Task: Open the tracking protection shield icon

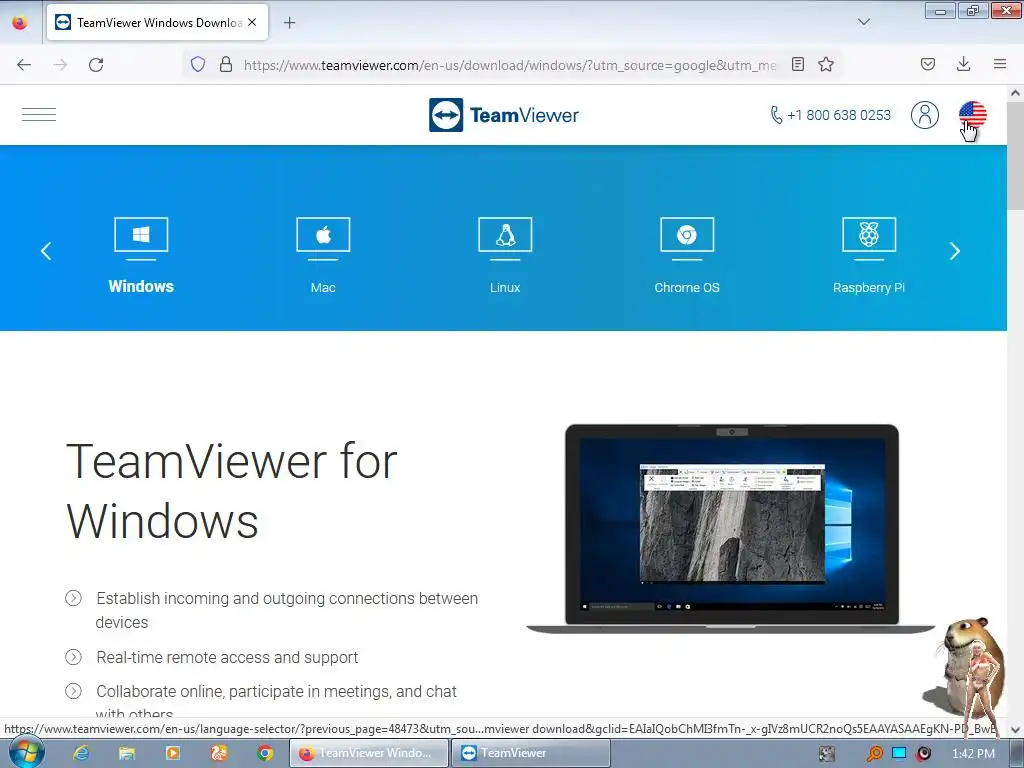Action: click(198, 64)
